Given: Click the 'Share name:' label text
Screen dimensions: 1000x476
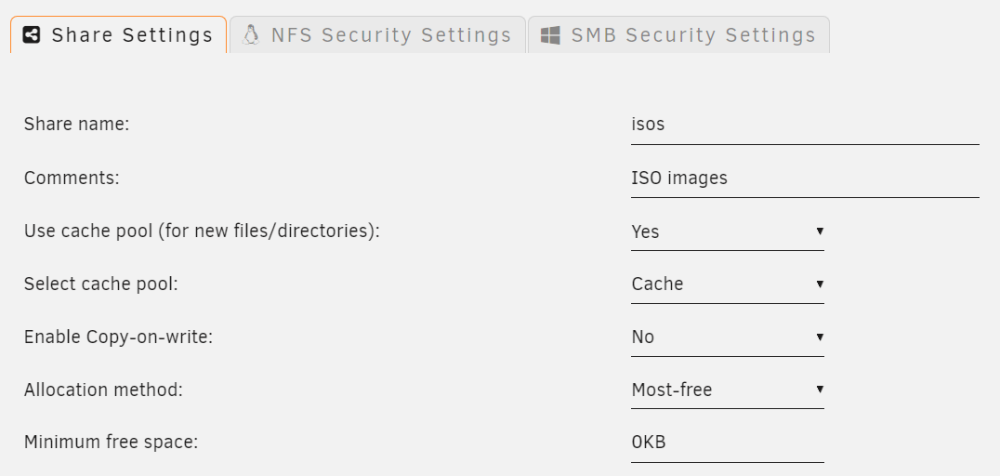Looking at the screenshot, I should click(x=77, y=124).
